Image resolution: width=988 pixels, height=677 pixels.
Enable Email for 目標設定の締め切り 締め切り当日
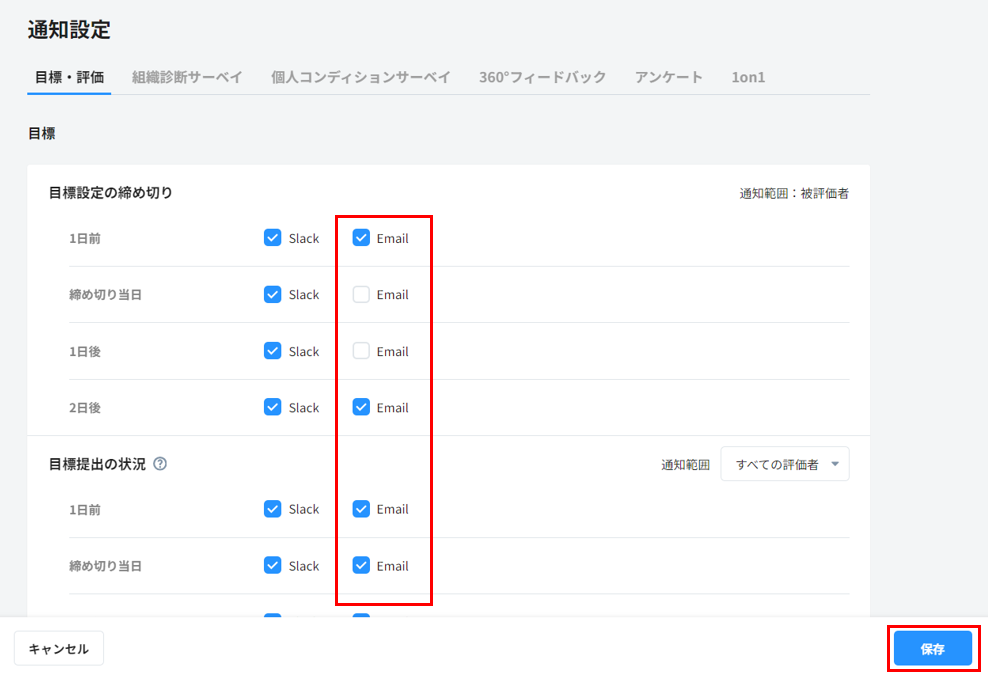(361, 294)
